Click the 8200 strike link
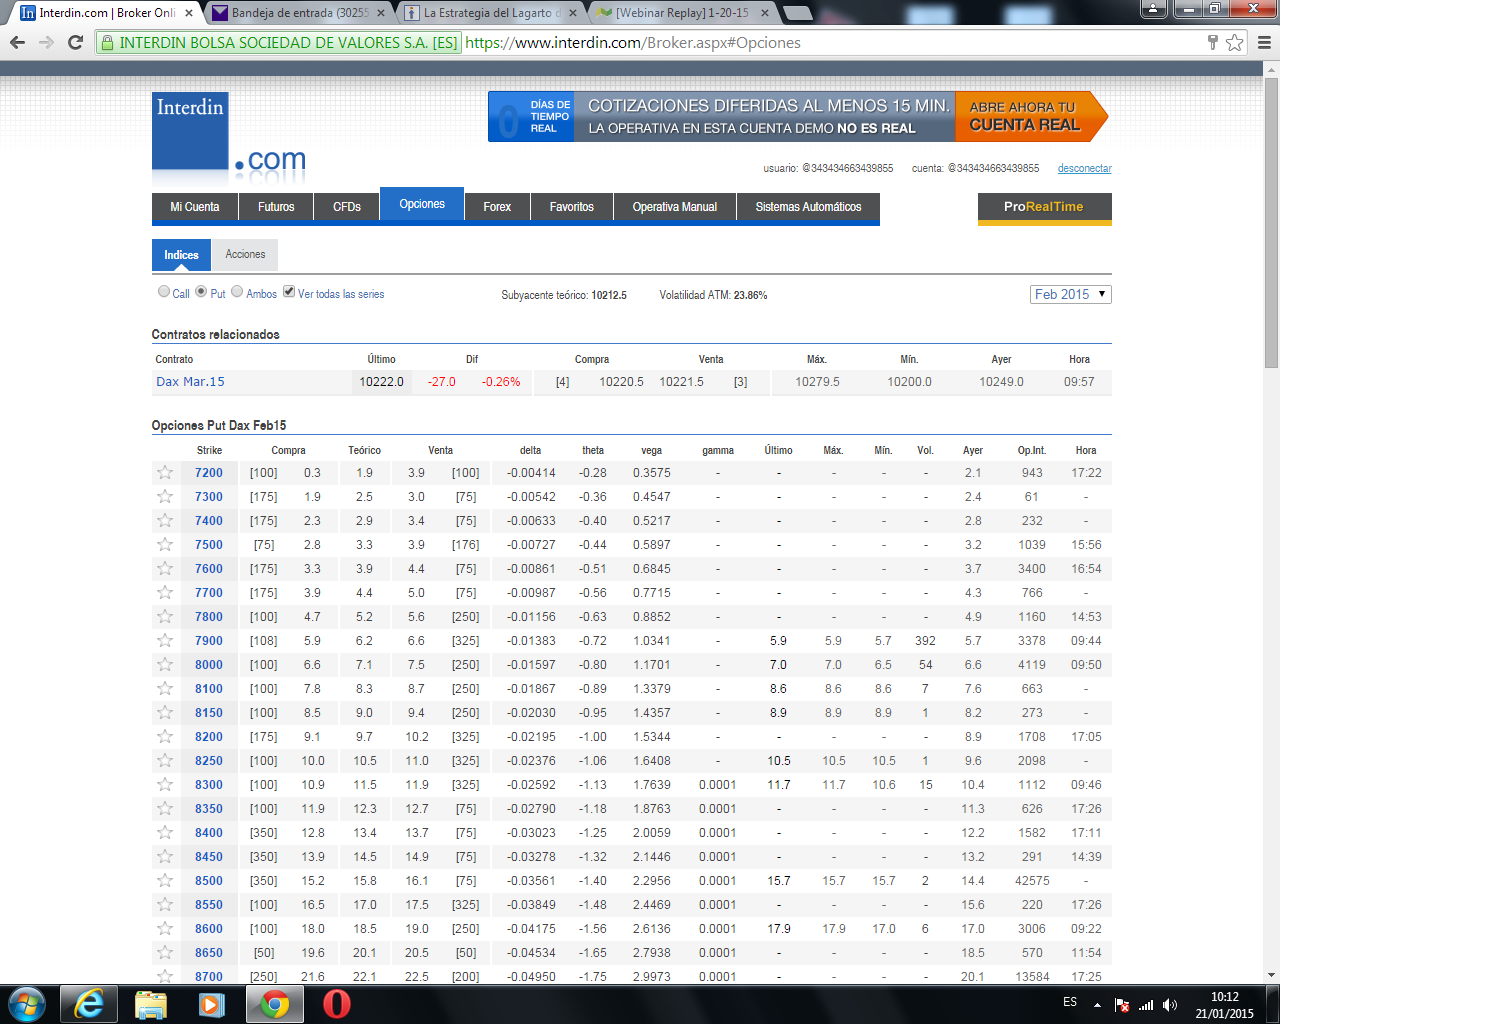The height and width of the screenshot is (1024, 1500). click(x=209, y=737)
